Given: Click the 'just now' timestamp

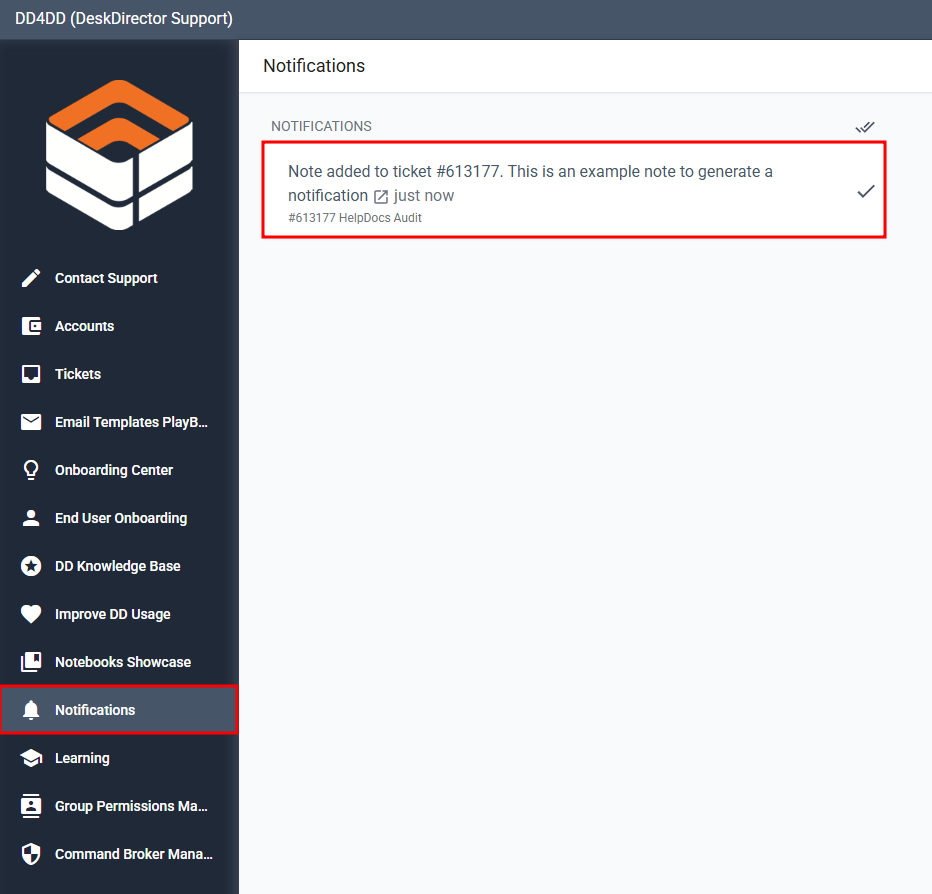Looking at the screenshot, I should (424, 196).
